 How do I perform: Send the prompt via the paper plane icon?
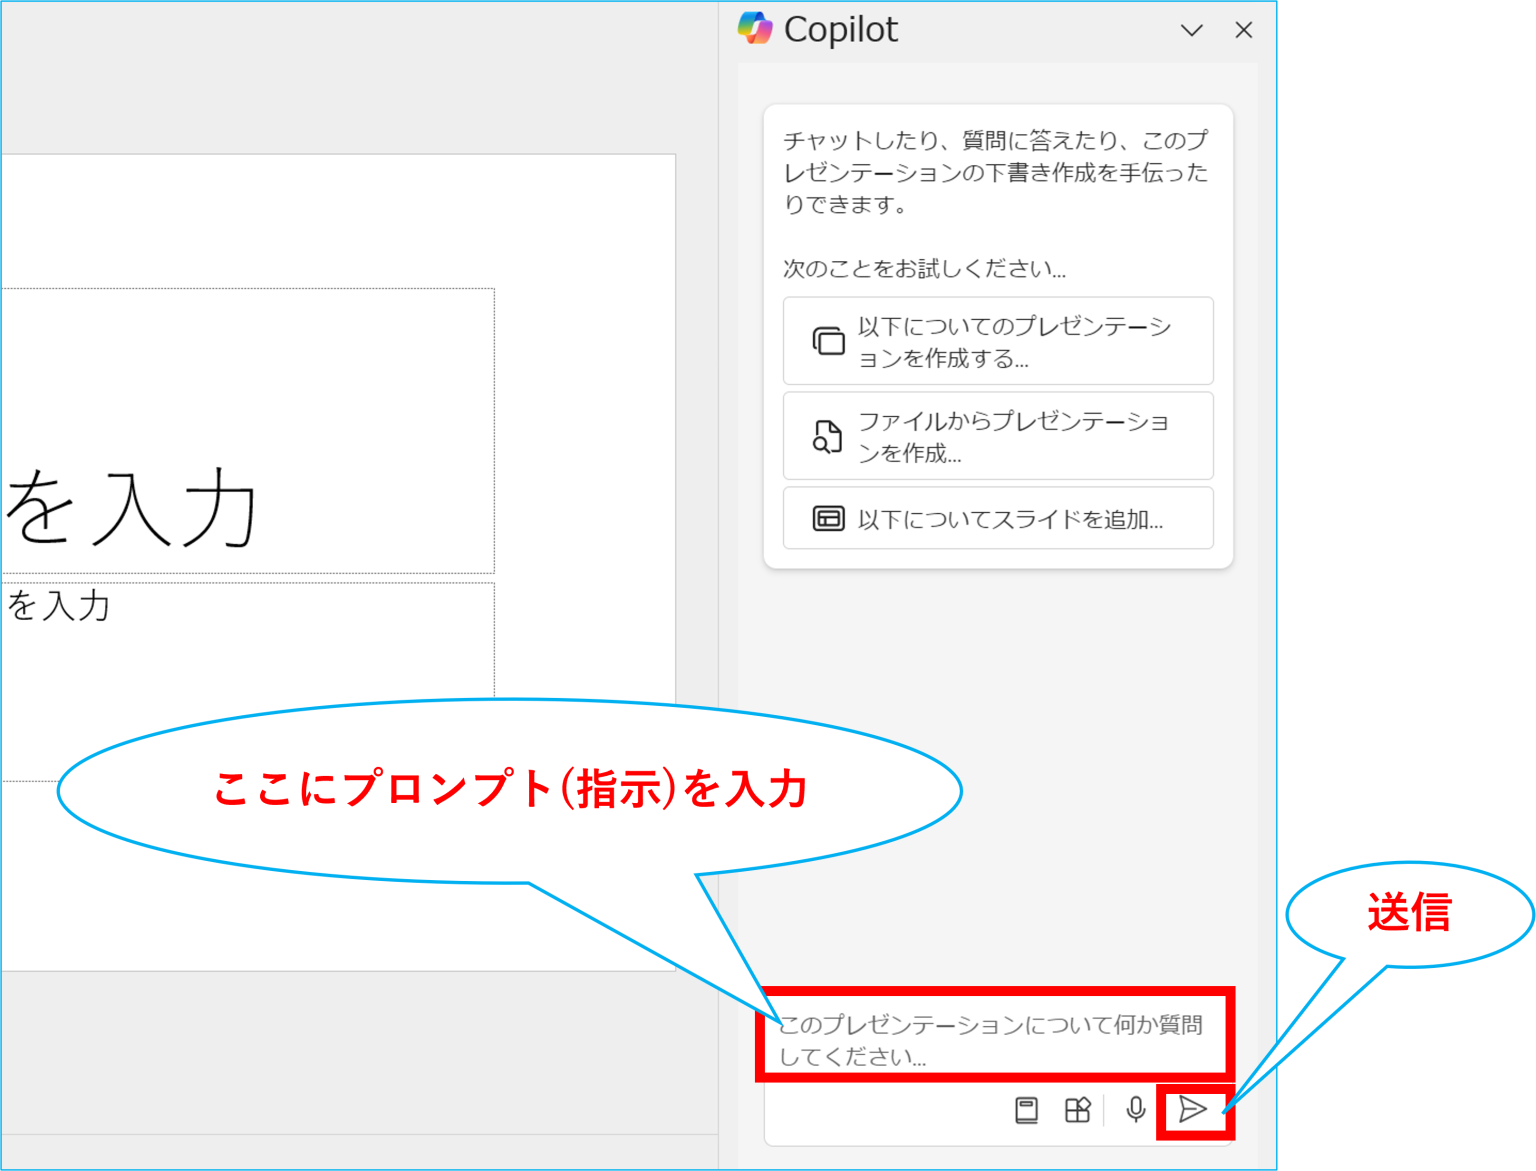point(1194,1109)
